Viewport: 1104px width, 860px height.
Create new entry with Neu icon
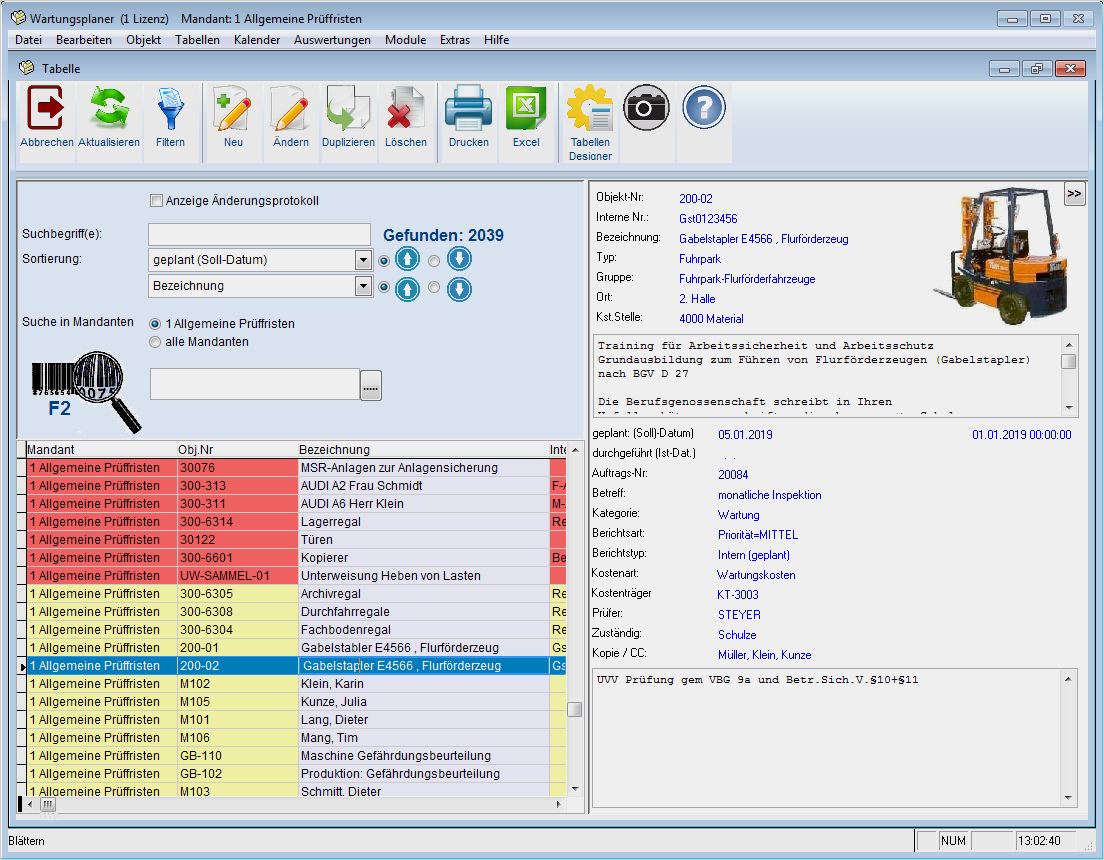233,109
